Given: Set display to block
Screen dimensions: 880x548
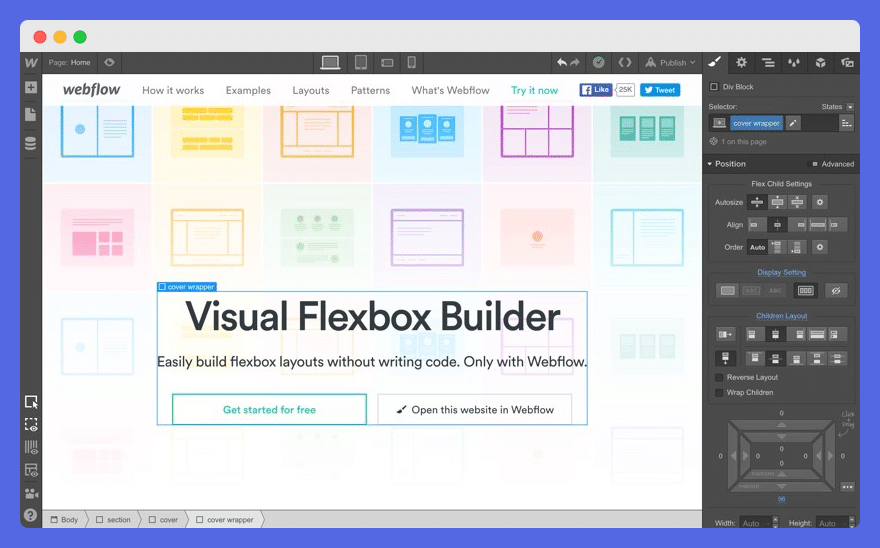Looking at the screenshot, I should (728, 290).
